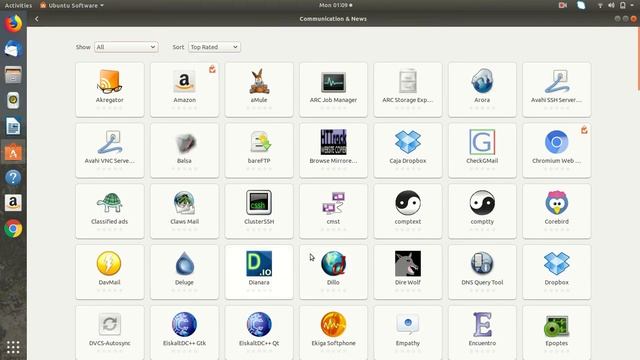This screenshot has height=360, width=640.
Task: Click the screen recording indicator
Action: coord(563,5)
